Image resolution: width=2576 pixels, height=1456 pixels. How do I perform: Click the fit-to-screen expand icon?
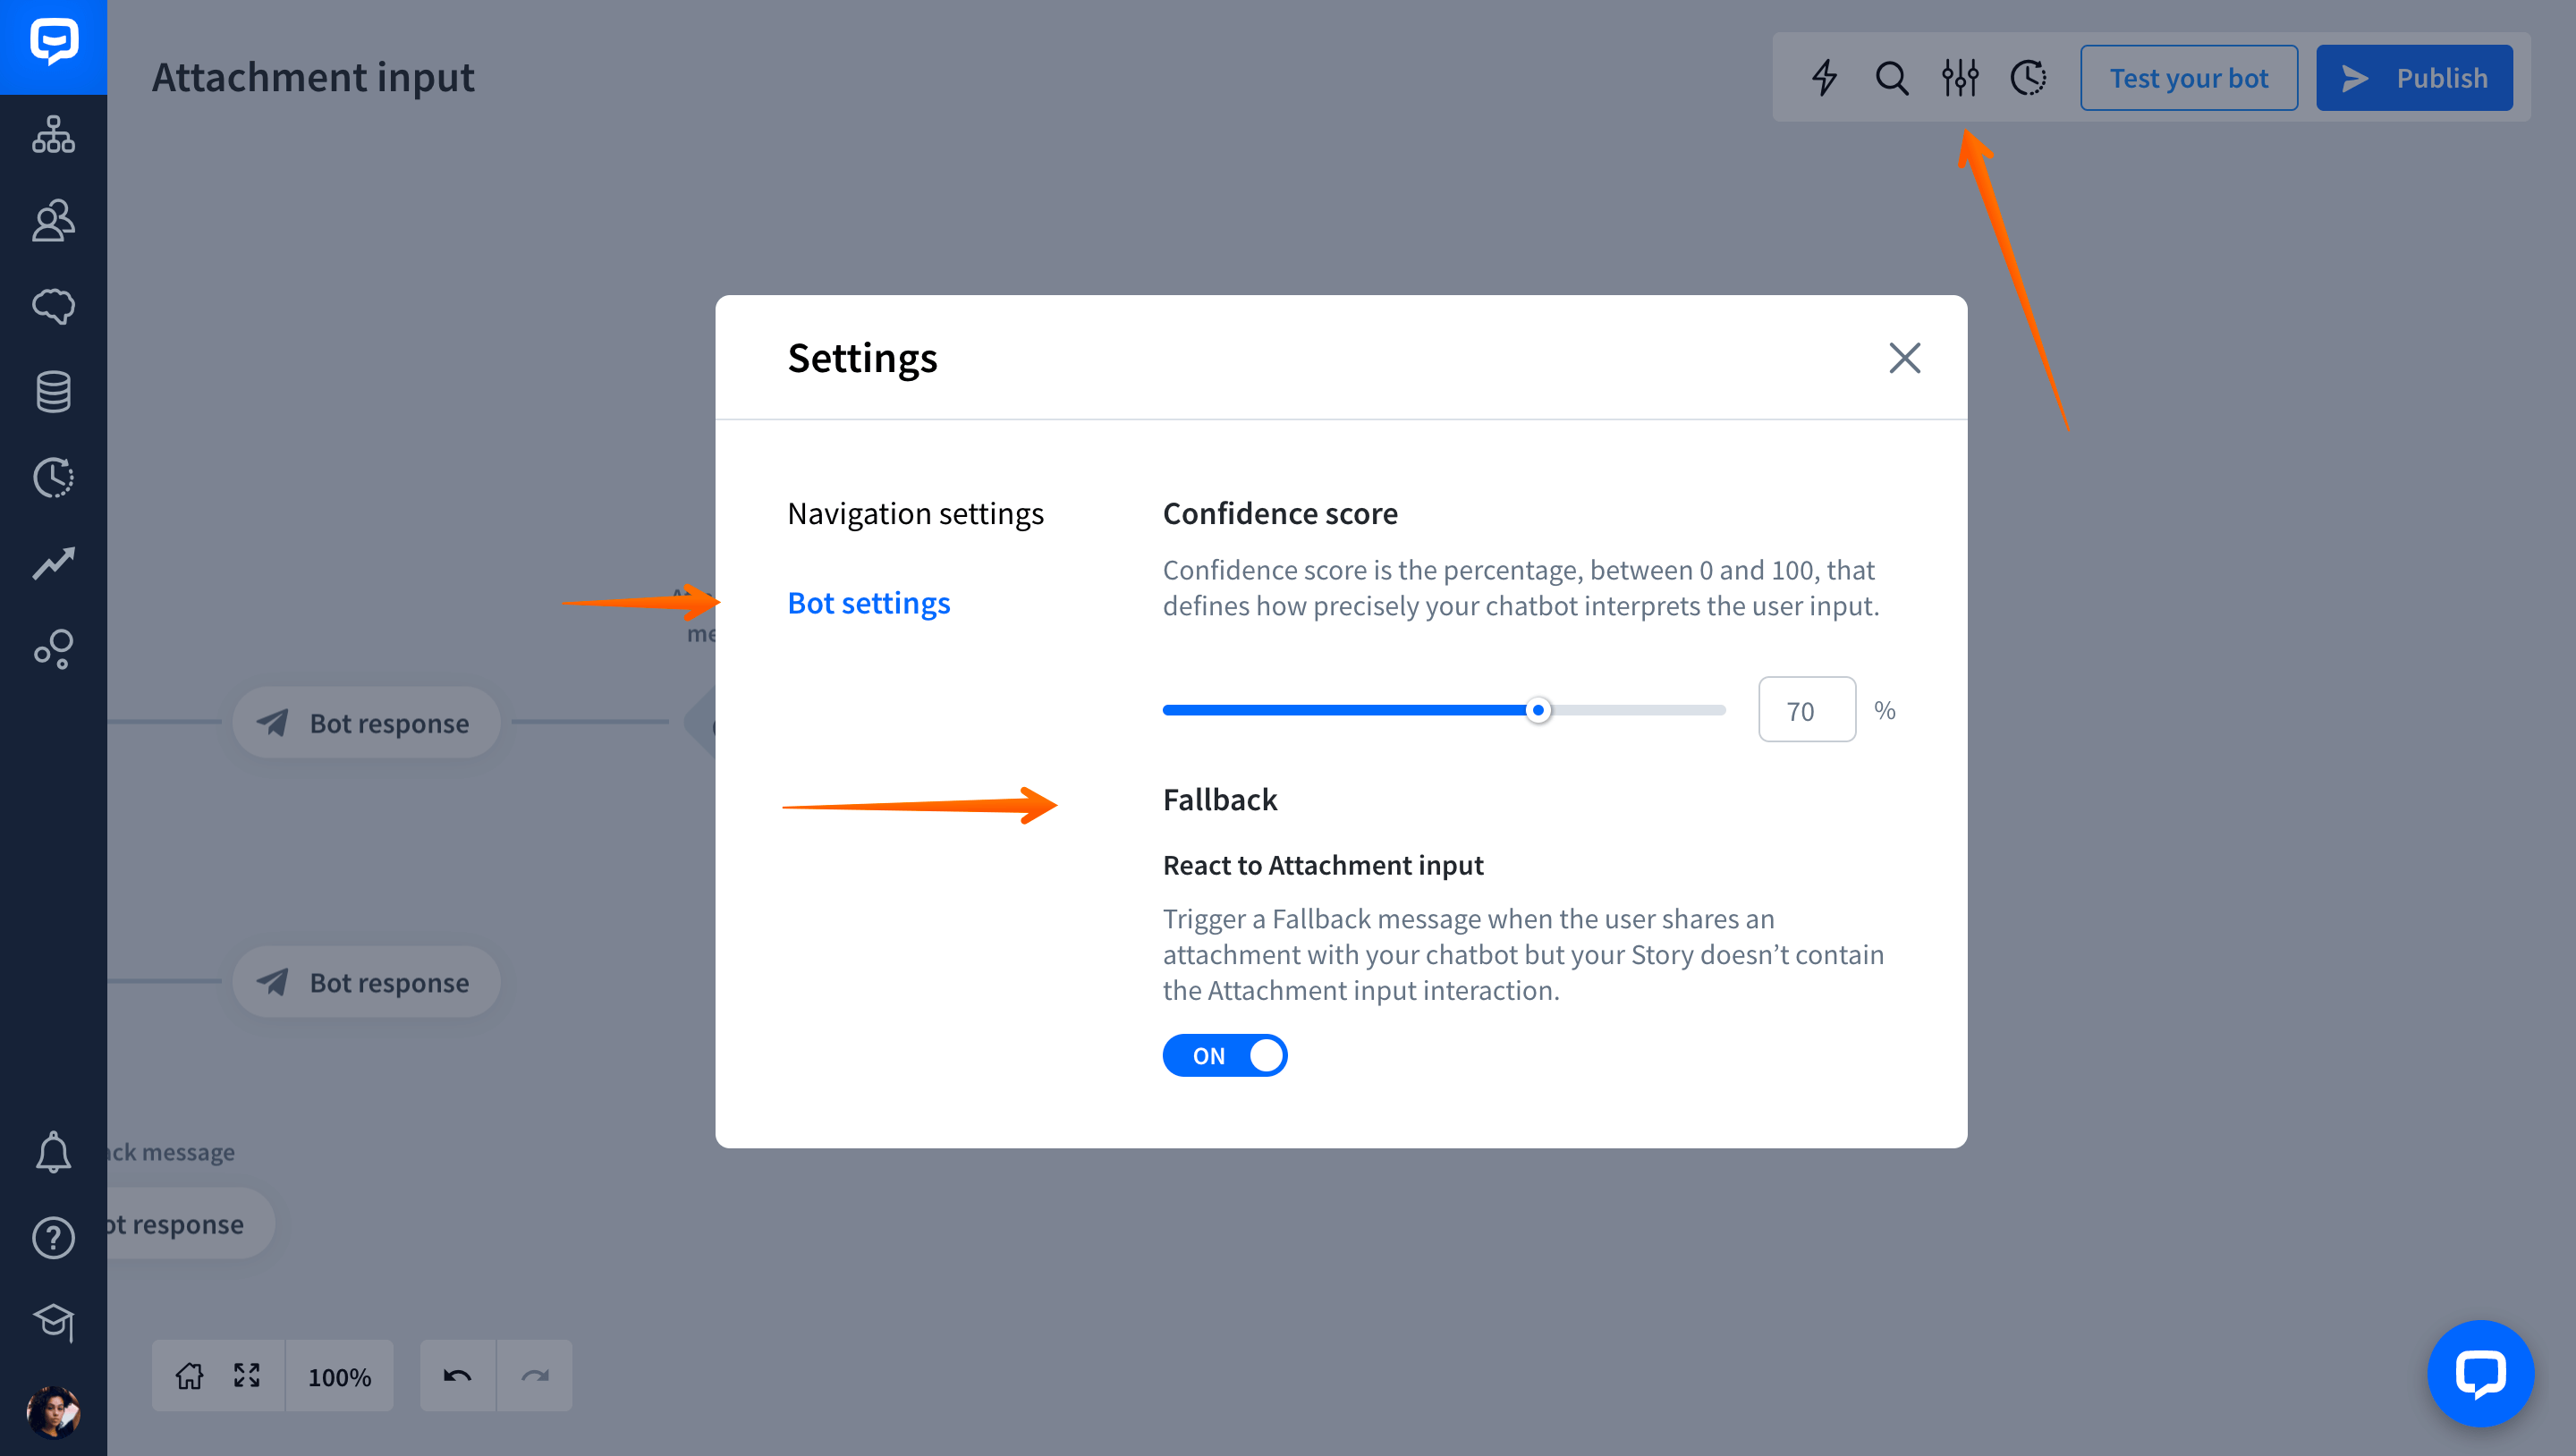click(247, 1376)
